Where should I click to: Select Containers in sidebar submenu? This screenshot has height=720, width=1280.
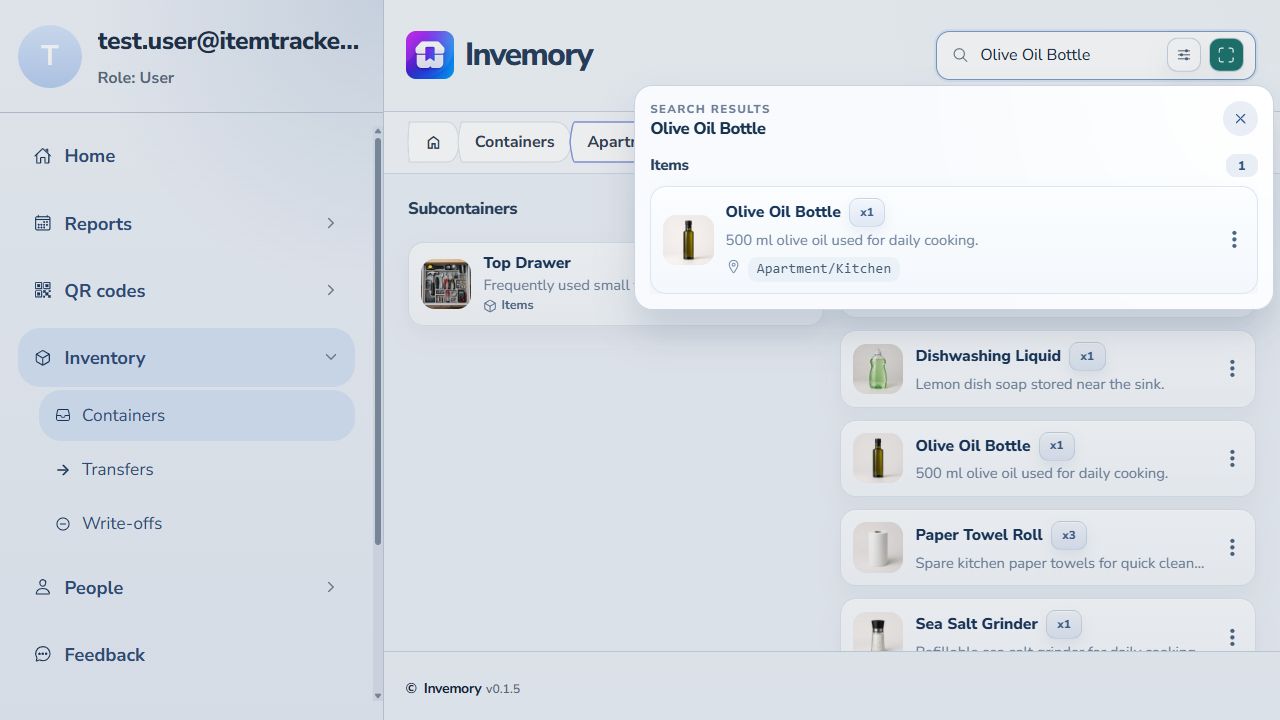[x=197, y=415]
